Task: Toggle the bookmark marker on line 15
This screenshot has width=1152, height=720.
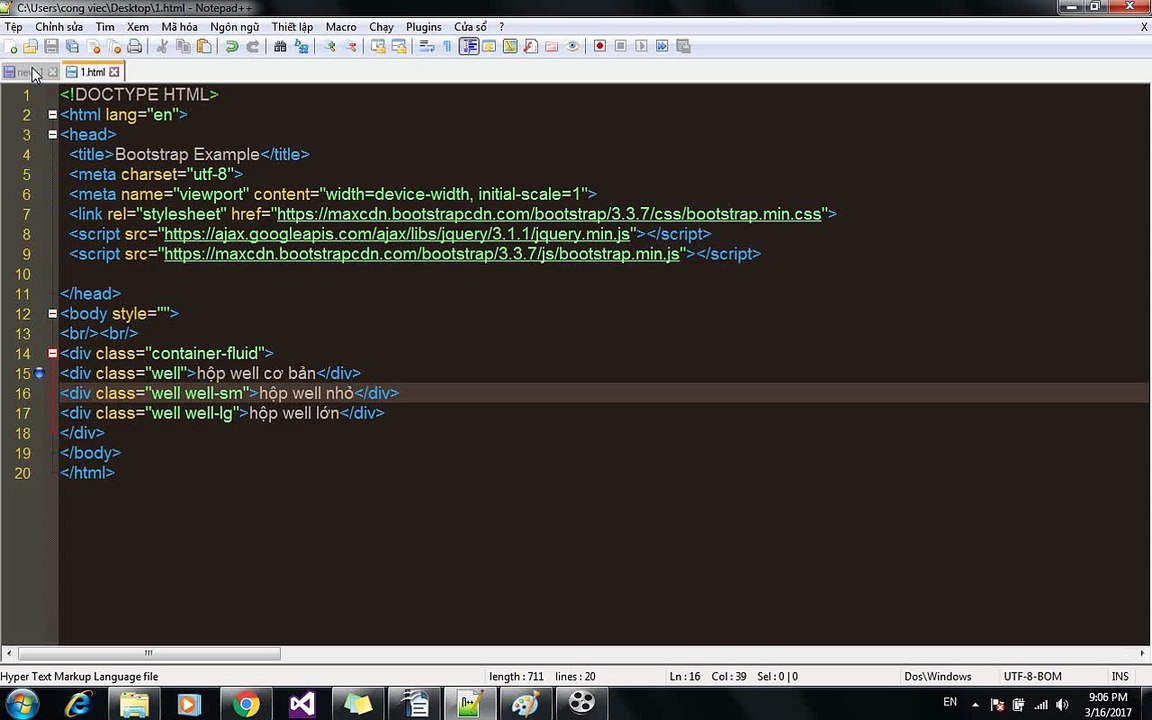Action: (40, 373)
